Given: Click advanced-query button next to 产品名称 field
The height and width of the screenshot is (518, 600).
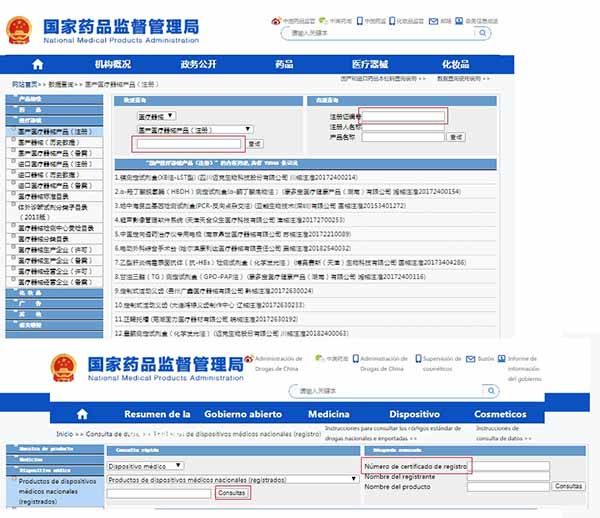Looking at the screenshot, I should [x=456, y=137].
